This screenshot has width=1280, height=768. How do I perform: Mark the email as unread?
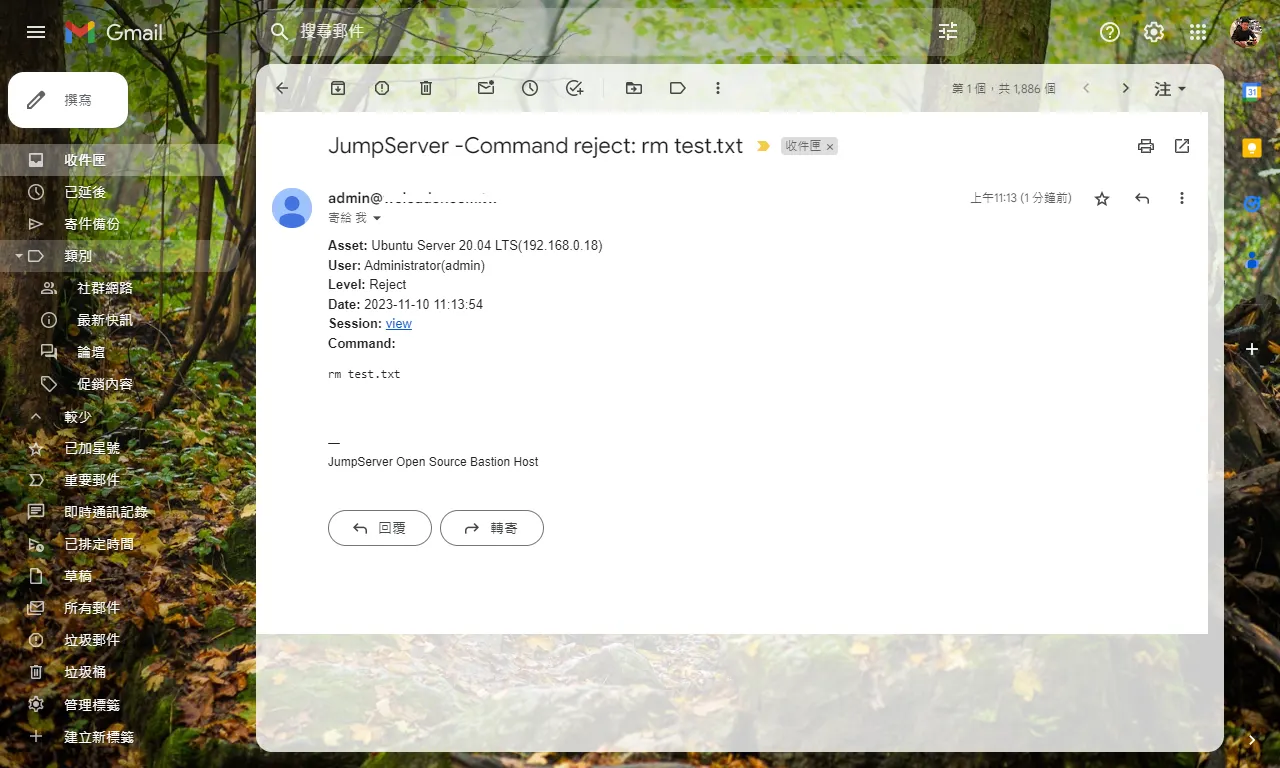[x=486, y=88]
